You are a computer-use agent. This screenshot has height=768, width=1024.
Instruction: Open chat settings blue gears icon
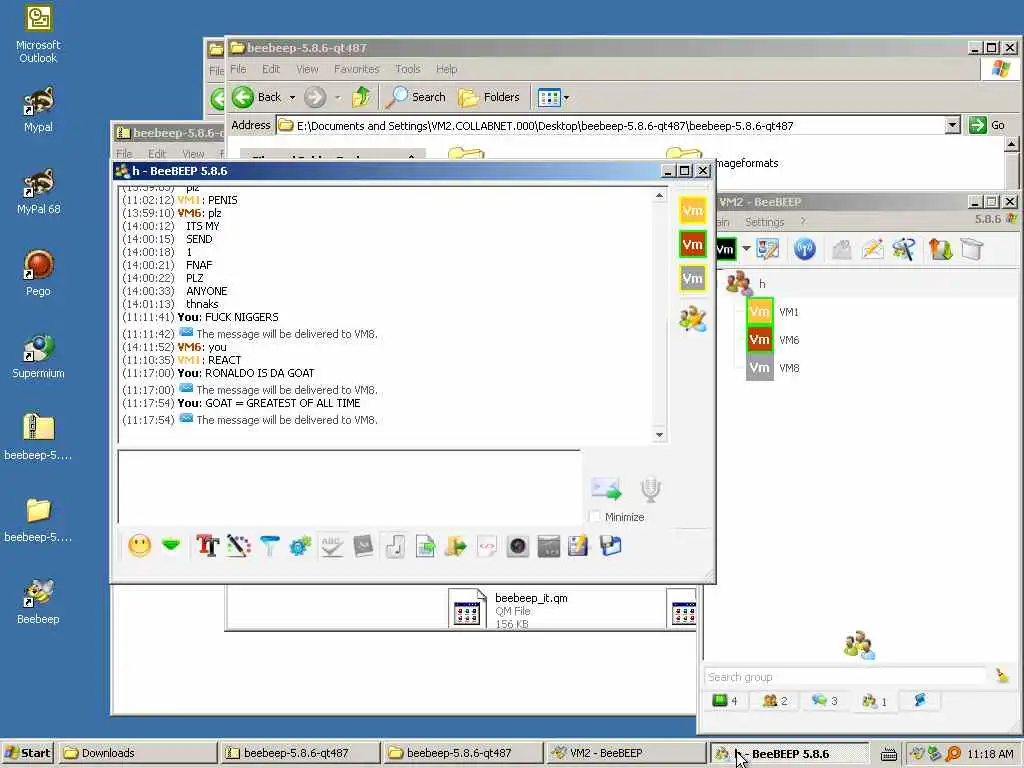tap(300, 546)
